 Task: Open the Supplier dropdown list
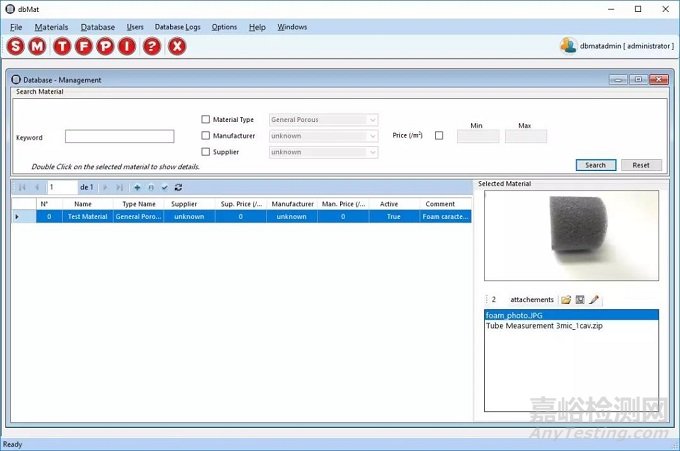click(x=372, y=152)
